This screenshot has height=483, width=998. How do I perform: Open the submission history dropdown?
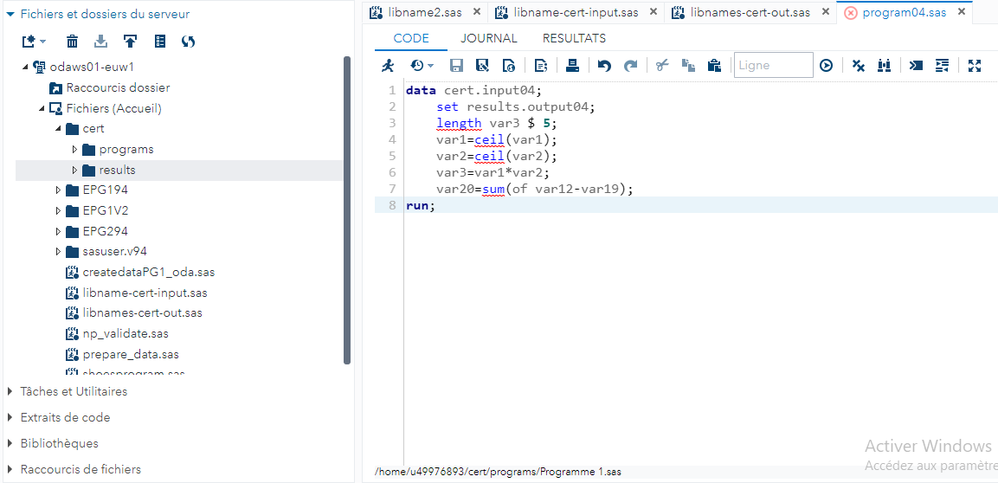(x=422, y=66)
